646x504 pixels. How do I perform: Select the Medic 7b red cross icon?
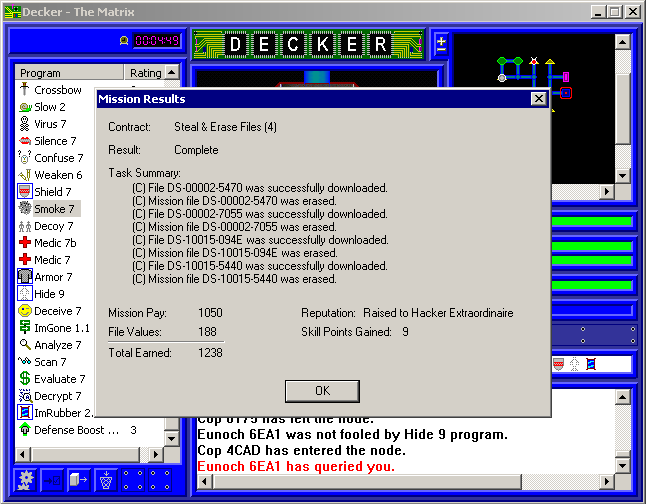(x=25, y=243)
